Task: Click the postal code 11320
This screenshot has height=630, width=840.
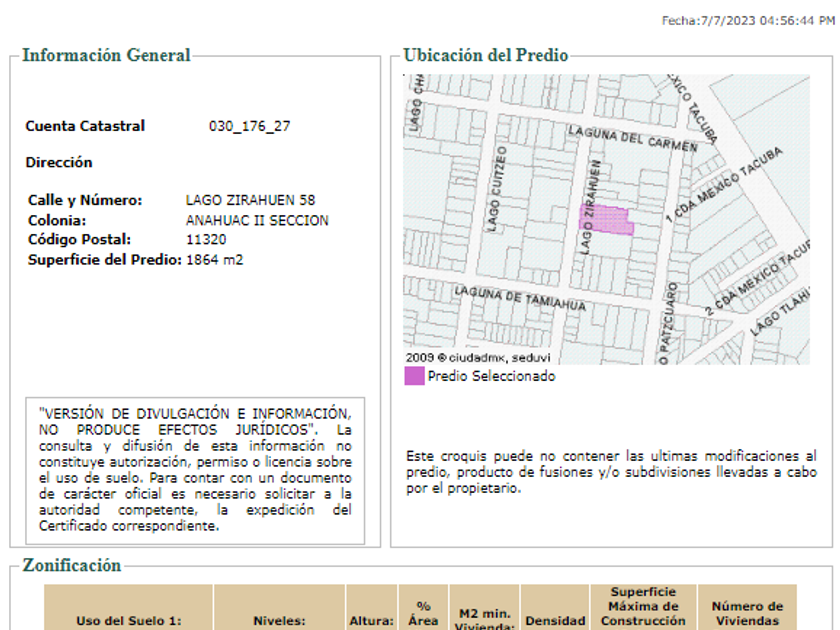Action: [206, 239]
